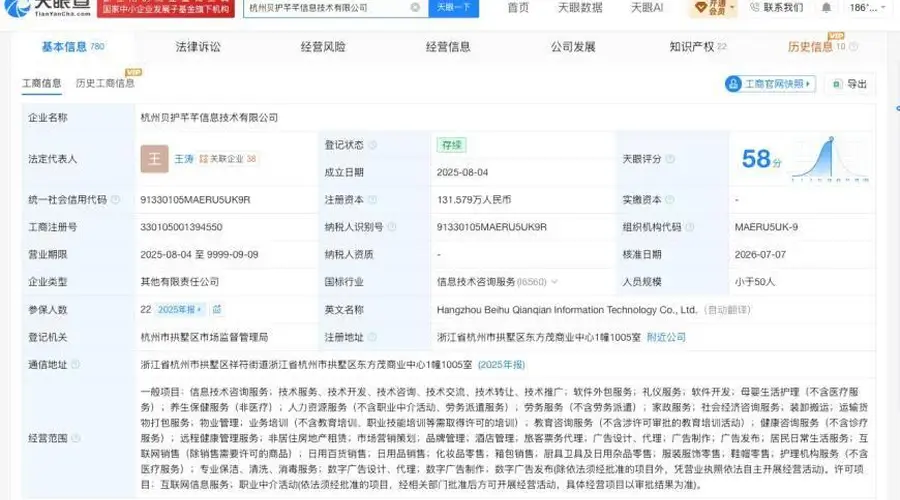Screen dimensions: 900x500
Task: Click the help icon next to 通信地址
Action: 75,365
